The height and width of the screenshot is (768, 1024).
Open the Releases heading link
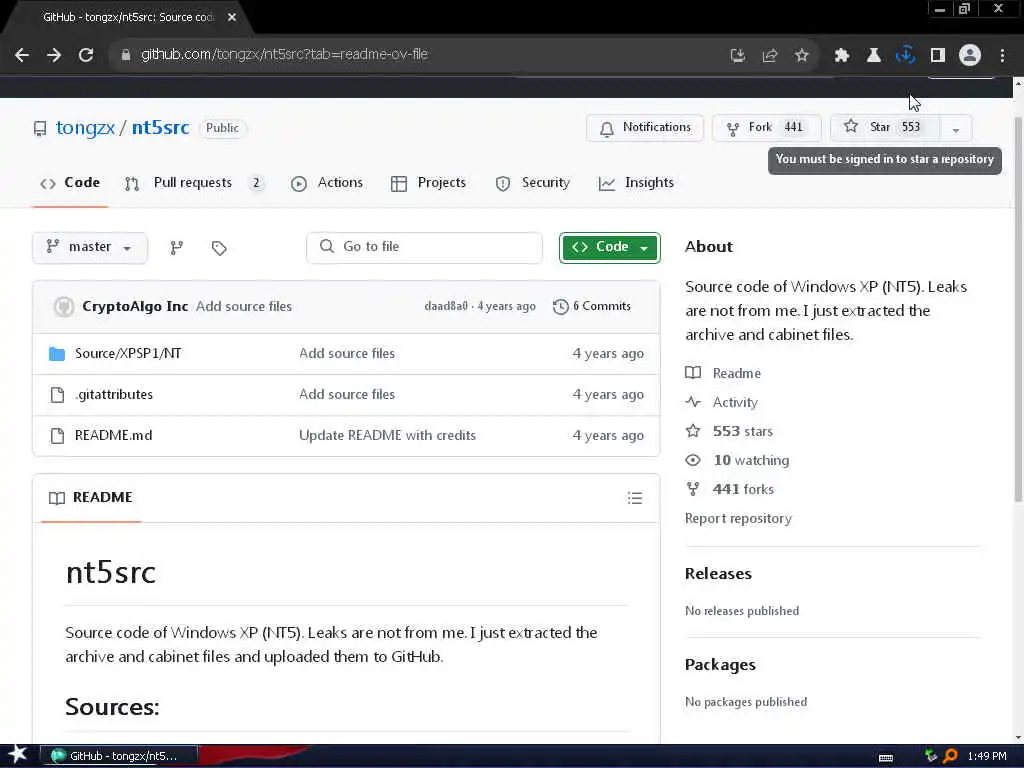coord(718,573)
